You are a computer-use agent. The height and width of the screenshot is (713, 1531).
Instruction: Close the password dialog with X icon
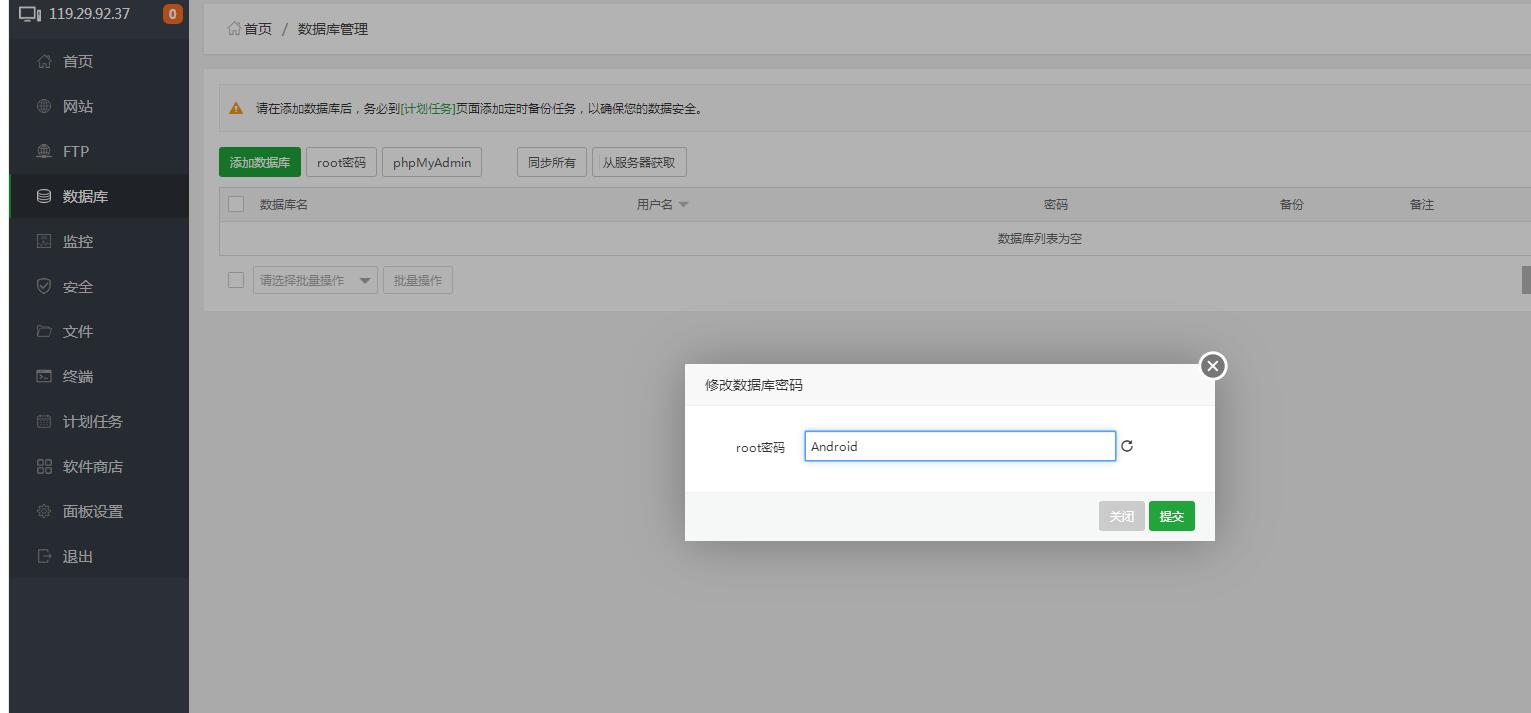(1213, 366)
